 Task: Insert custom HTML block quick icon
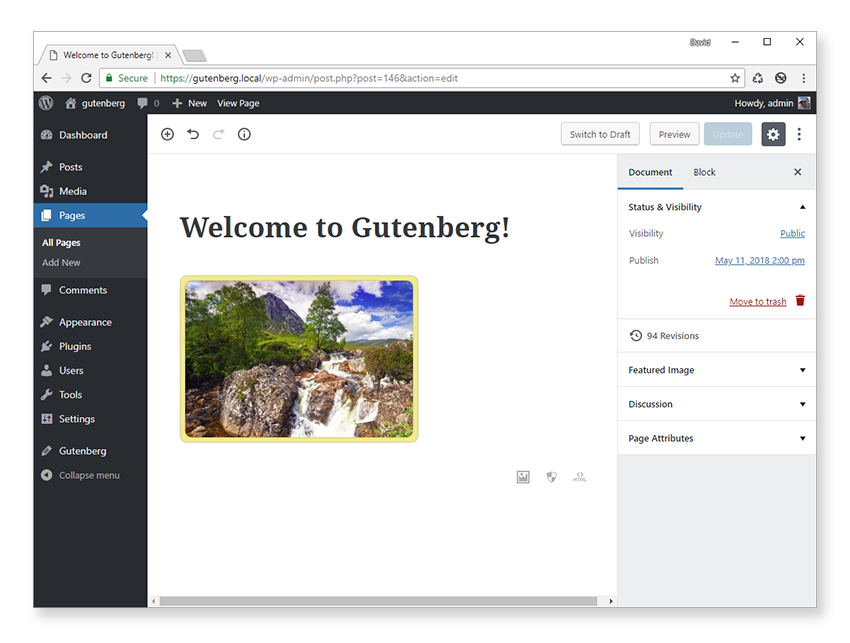pyautogui.click(x=580, y=477)
